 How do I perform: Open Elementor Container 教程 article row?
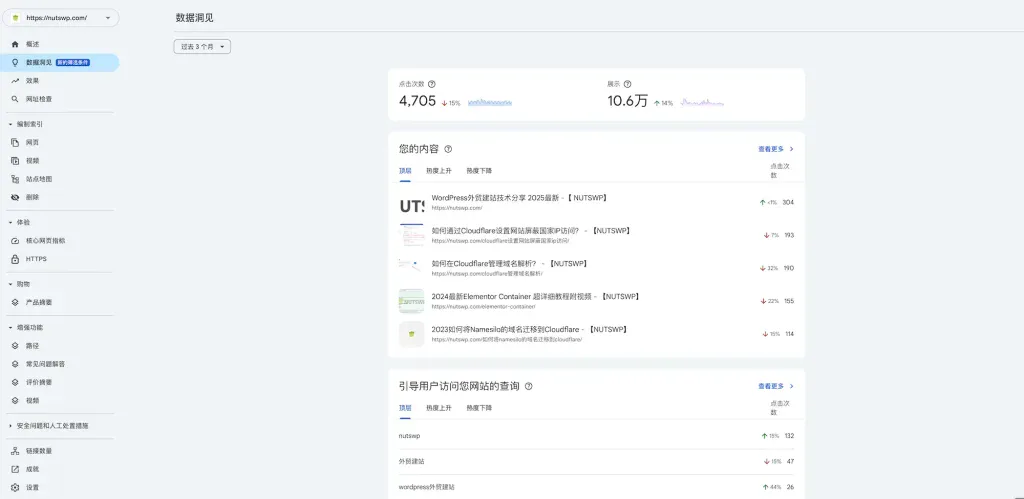point(596,301)
